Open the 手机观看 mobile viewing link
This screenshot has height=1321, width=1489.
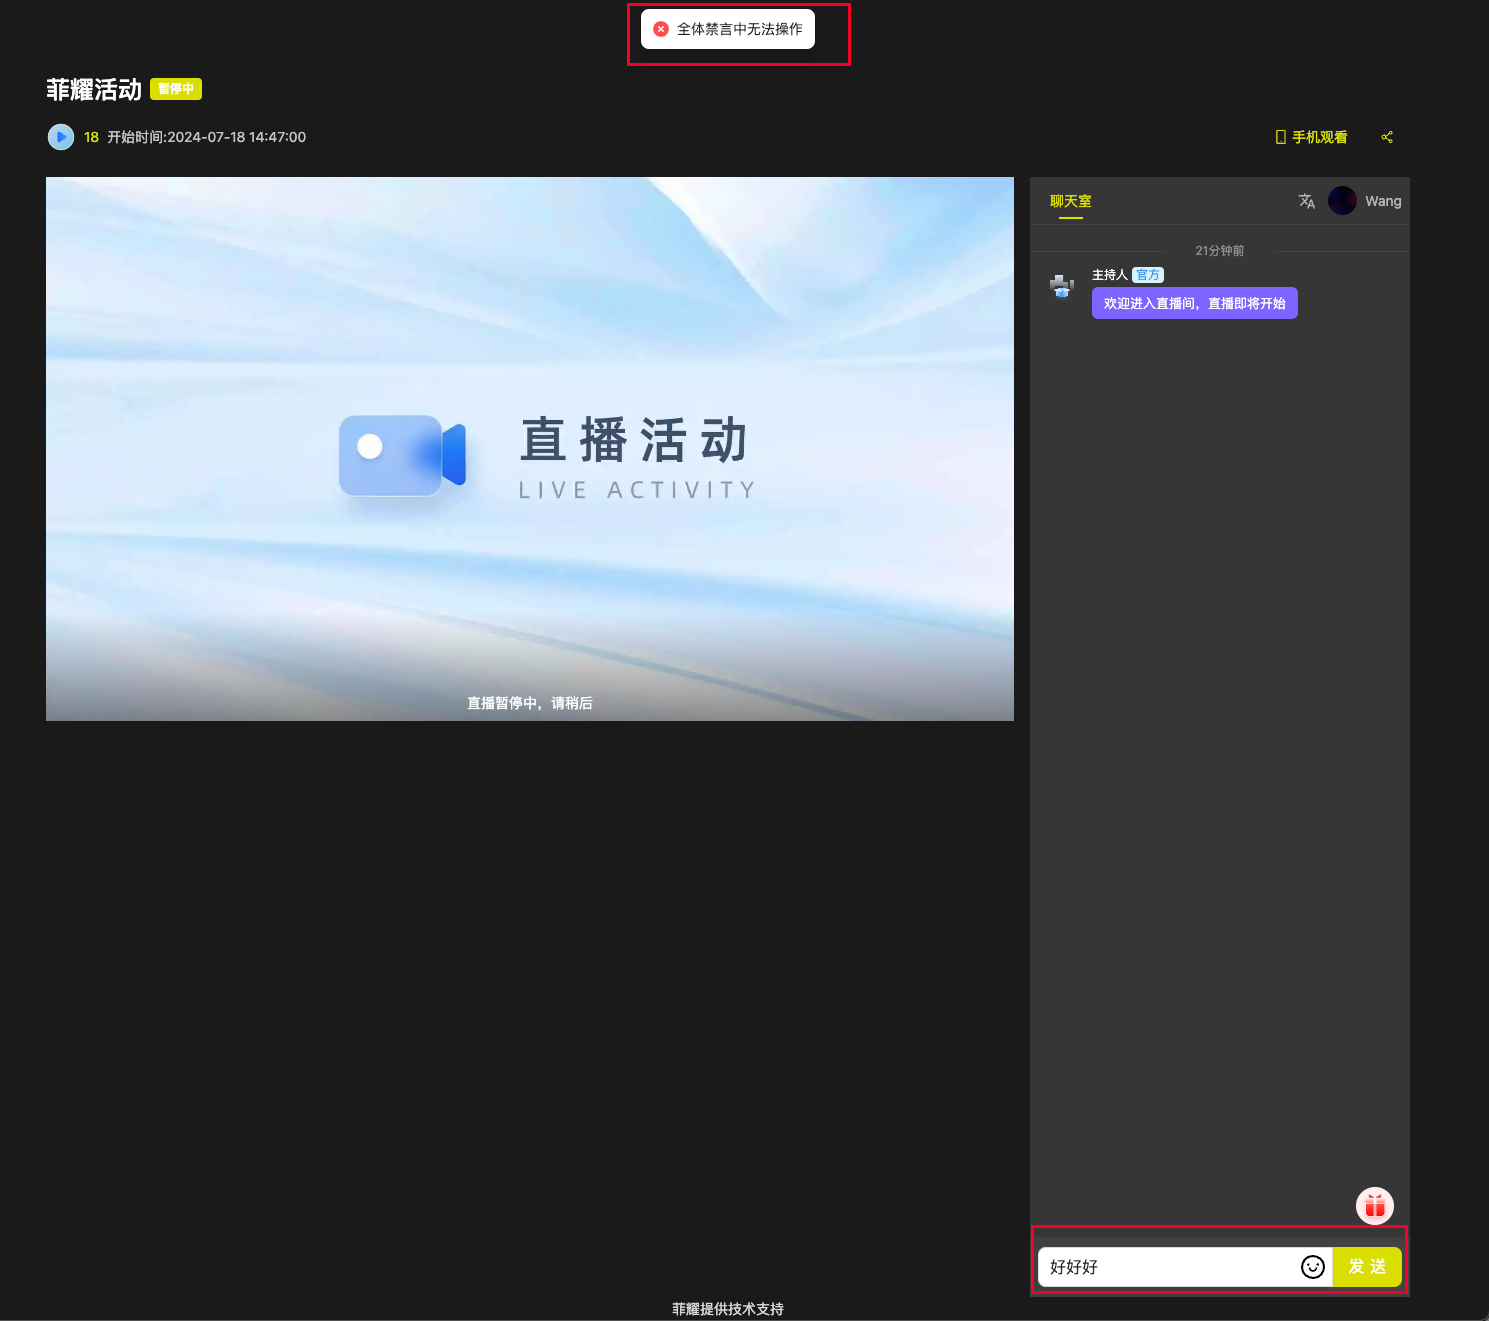tap(1311, 137)
